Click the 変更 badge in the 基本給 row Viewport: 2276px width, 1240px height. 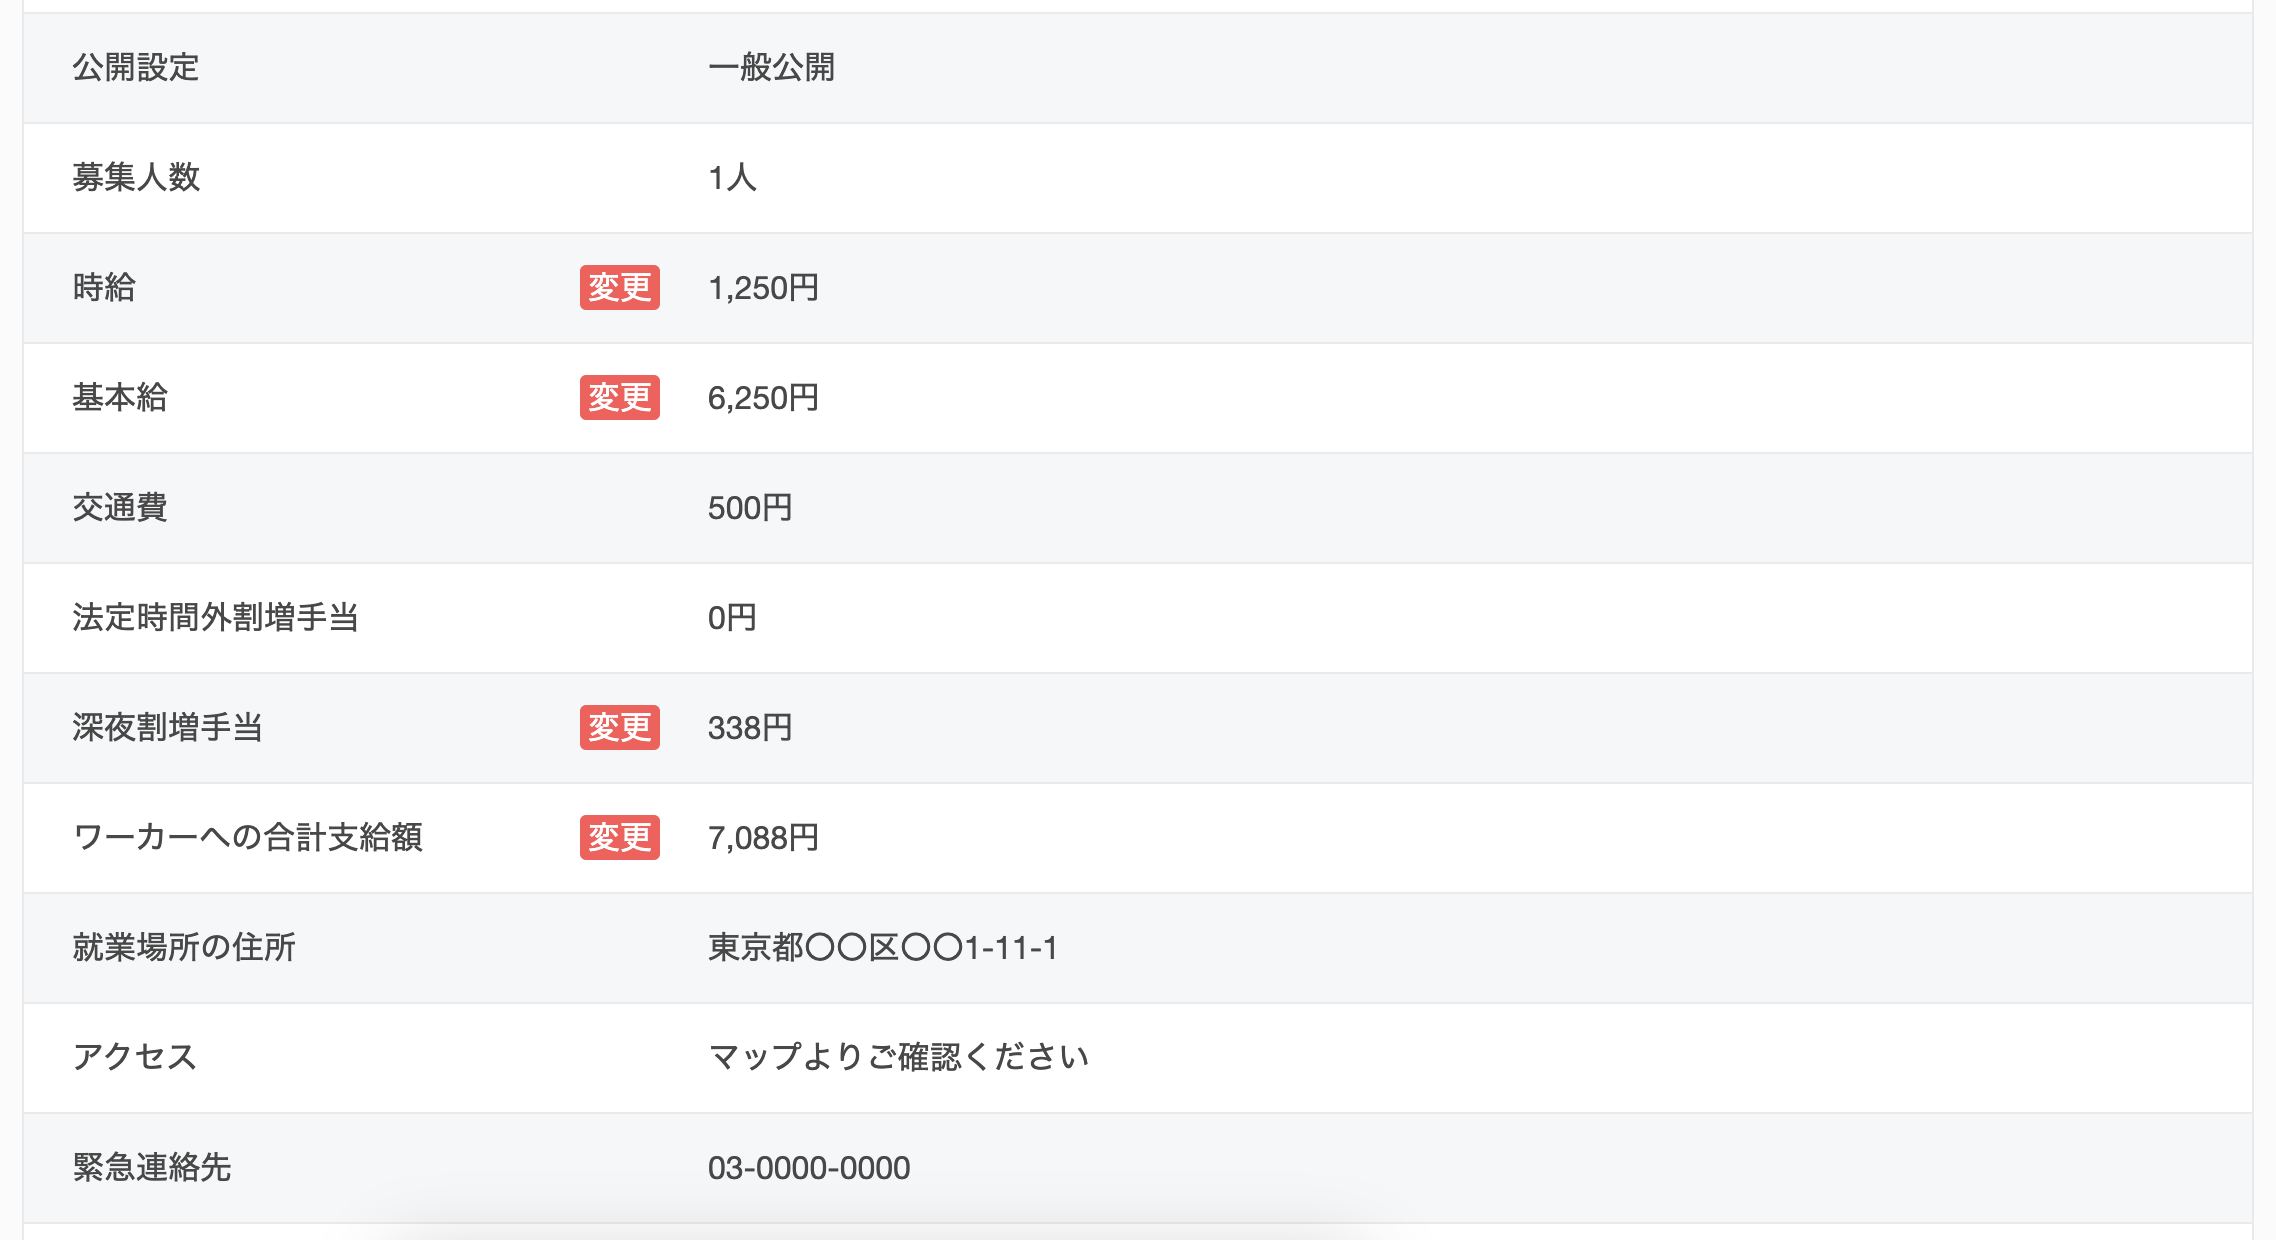point(620,398)
